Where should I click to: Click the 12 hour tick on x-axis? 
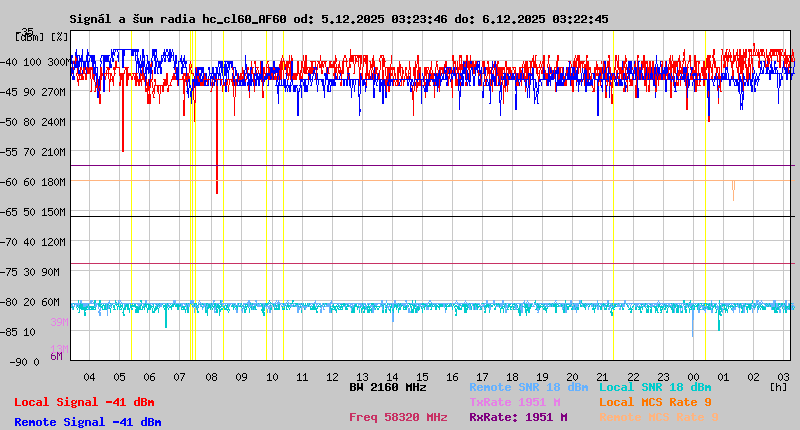332,376
